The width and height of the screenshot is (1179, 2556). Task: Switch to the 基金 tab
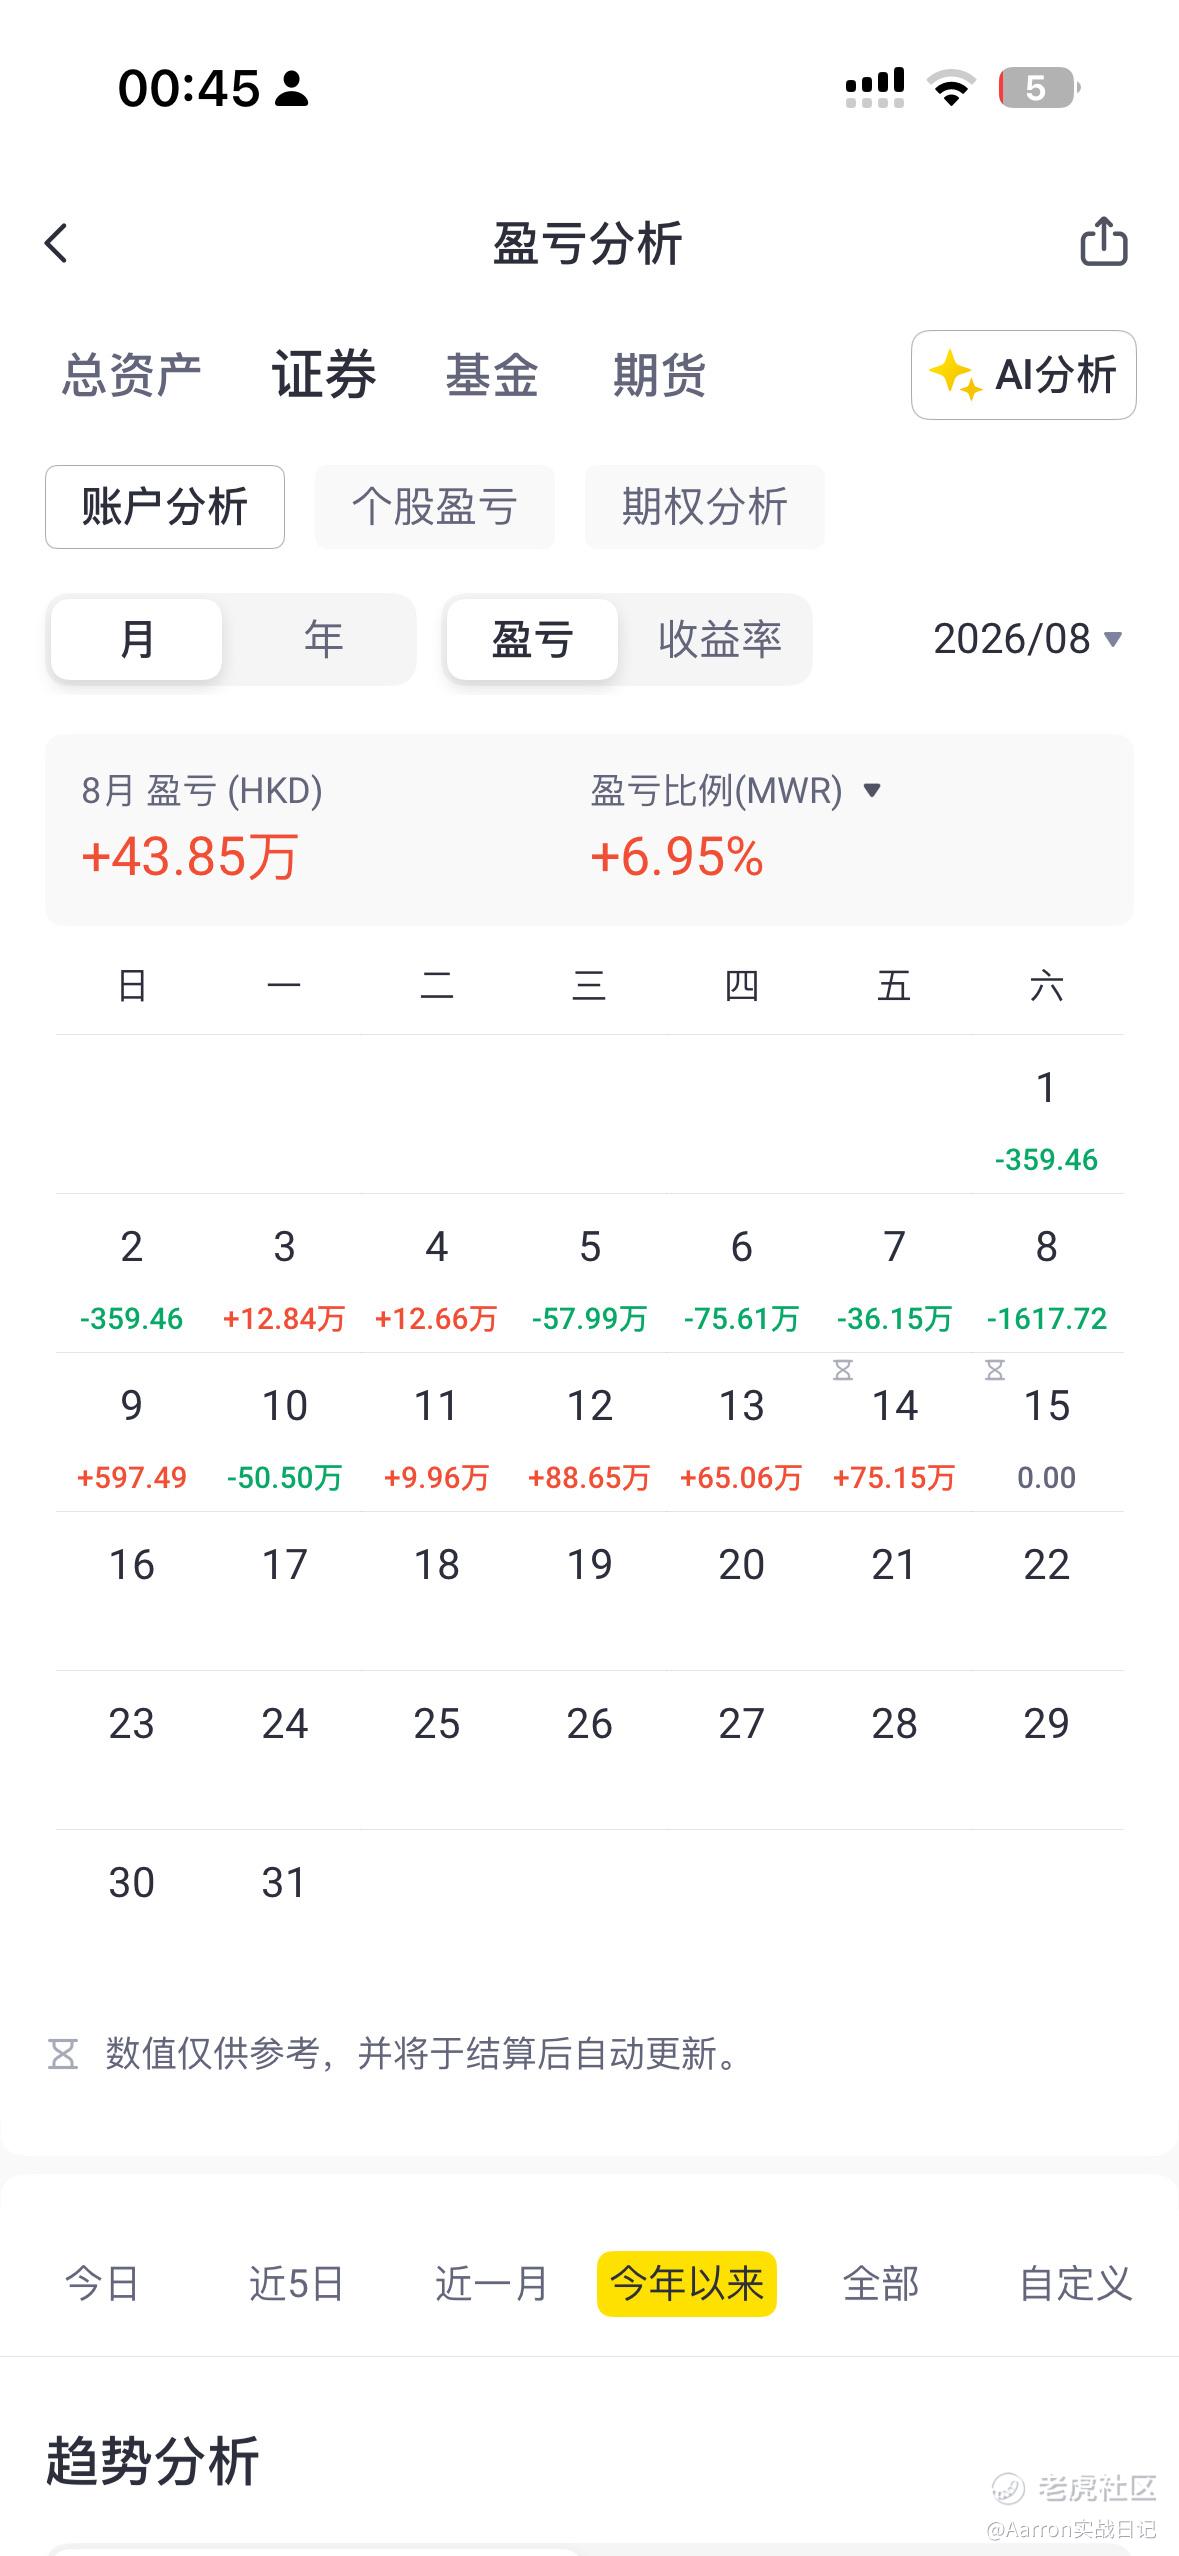[x=492, y=375]
